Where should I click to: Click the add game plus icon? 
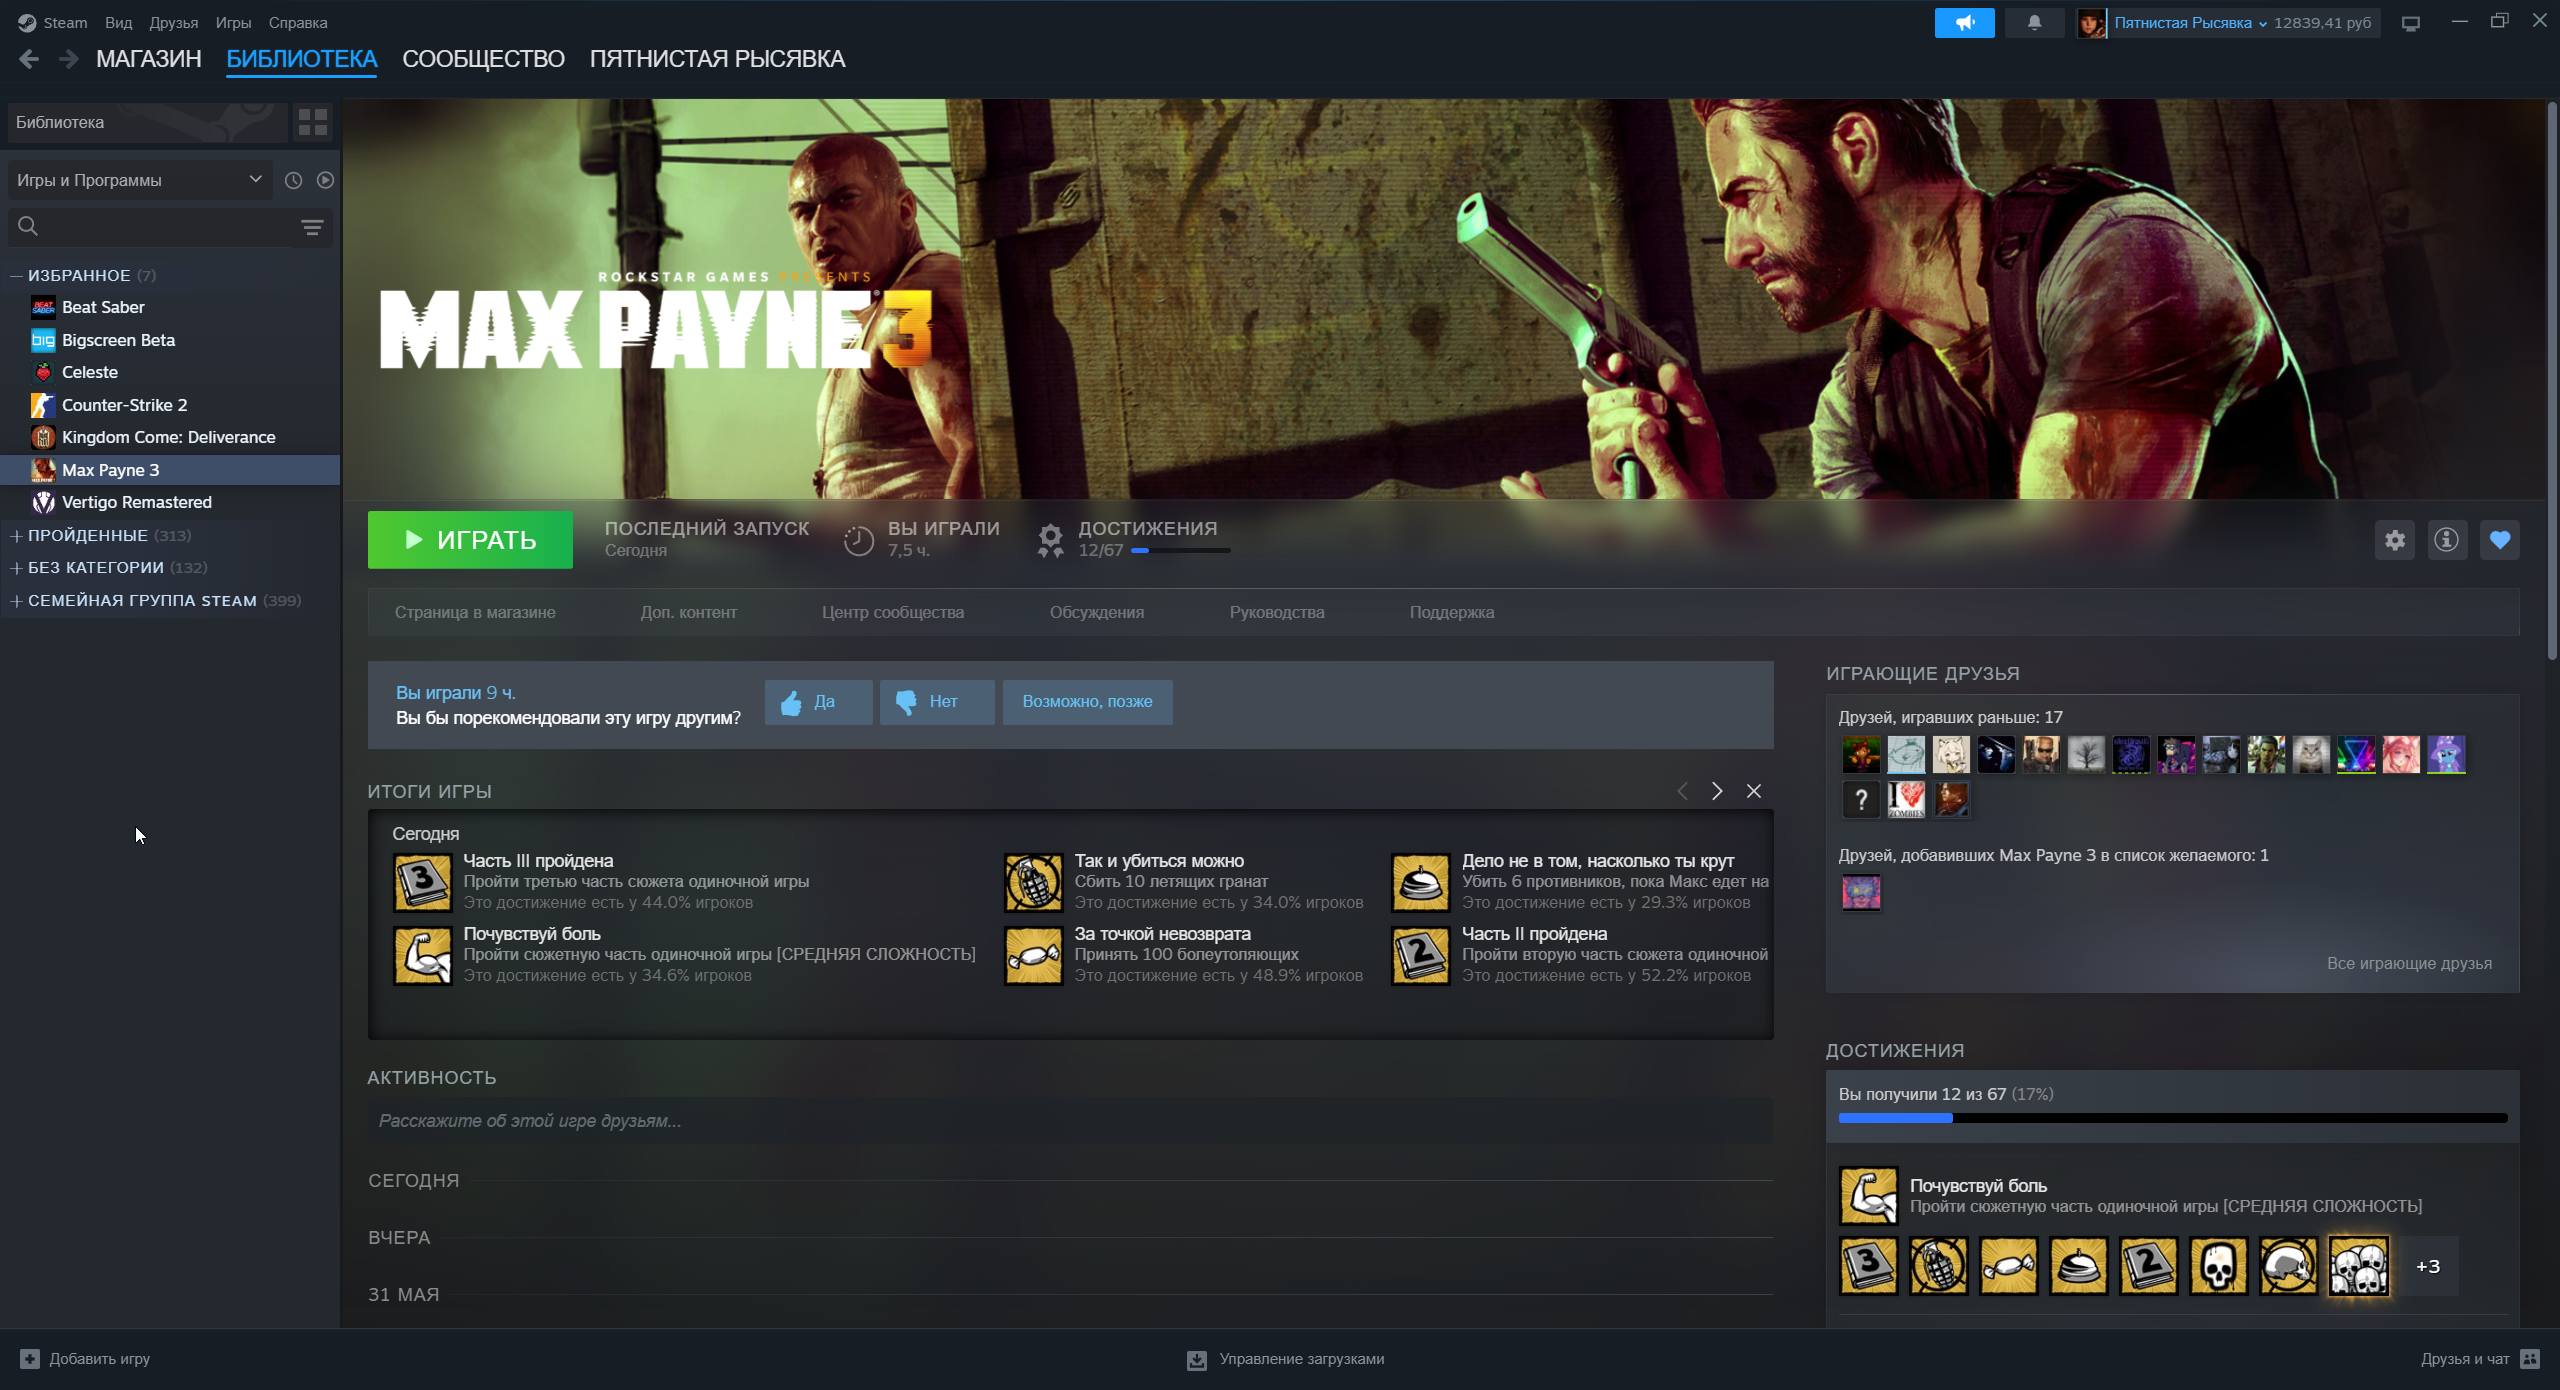pos(30,1359)
